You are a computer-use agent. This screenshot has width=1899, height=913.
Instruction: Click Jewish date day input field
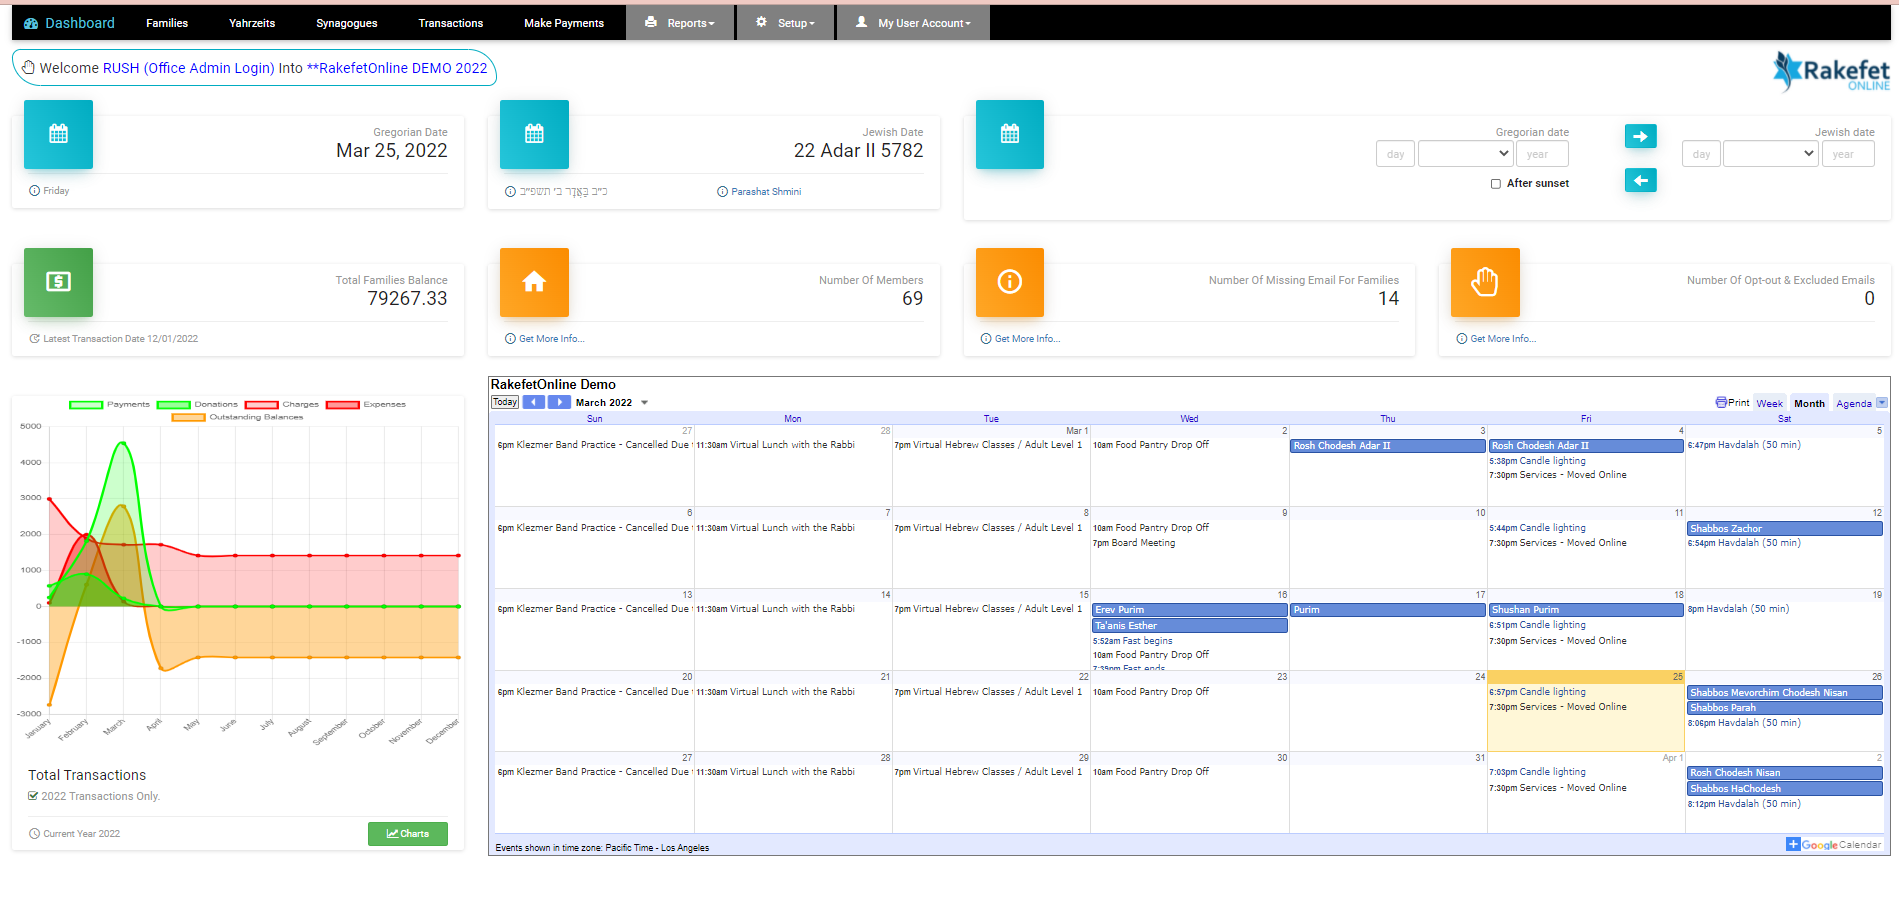[x=1701, y=153]
